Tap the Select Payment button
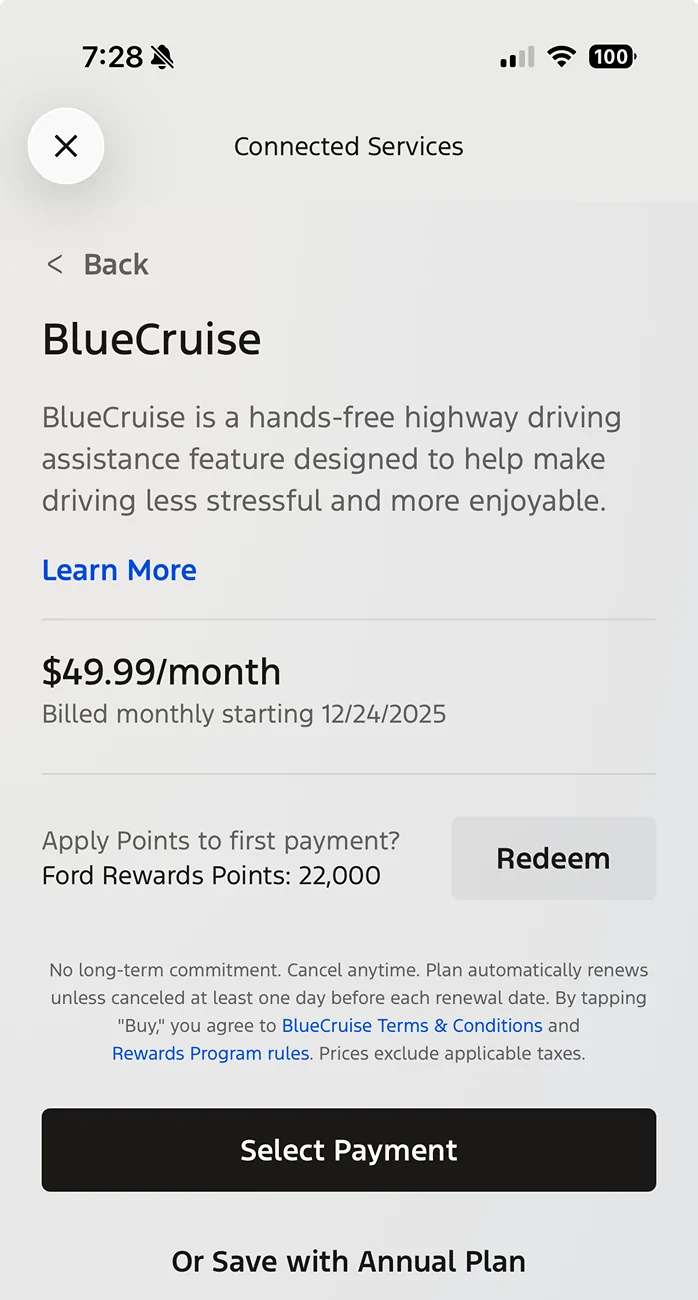 [348, 1150]
